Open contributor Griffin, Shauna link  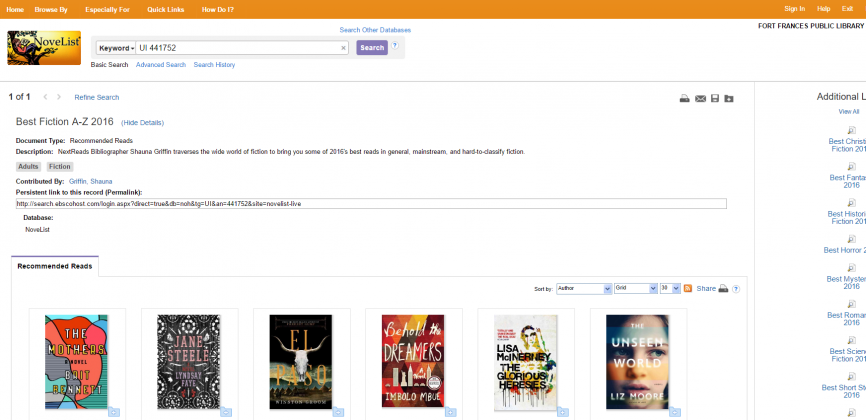(x=91, y=181)
